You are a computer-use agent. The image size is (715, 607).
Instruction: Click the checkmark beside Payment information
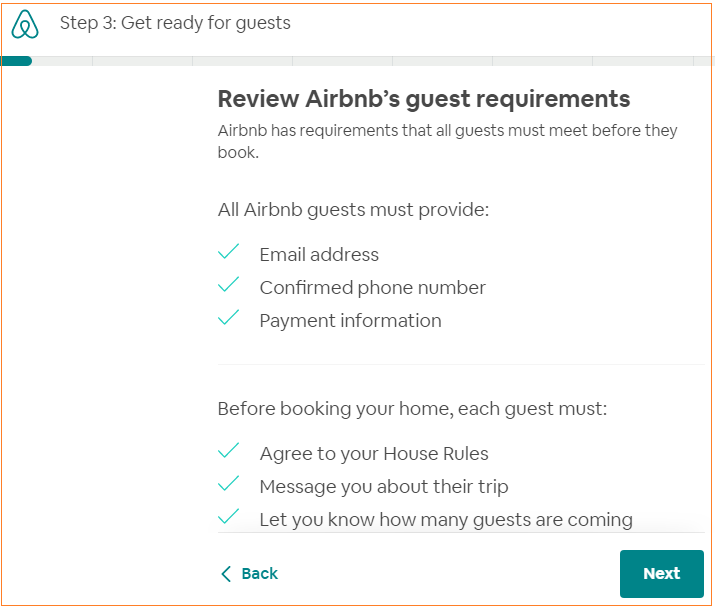pyautogui.click(x=229, y=318)
